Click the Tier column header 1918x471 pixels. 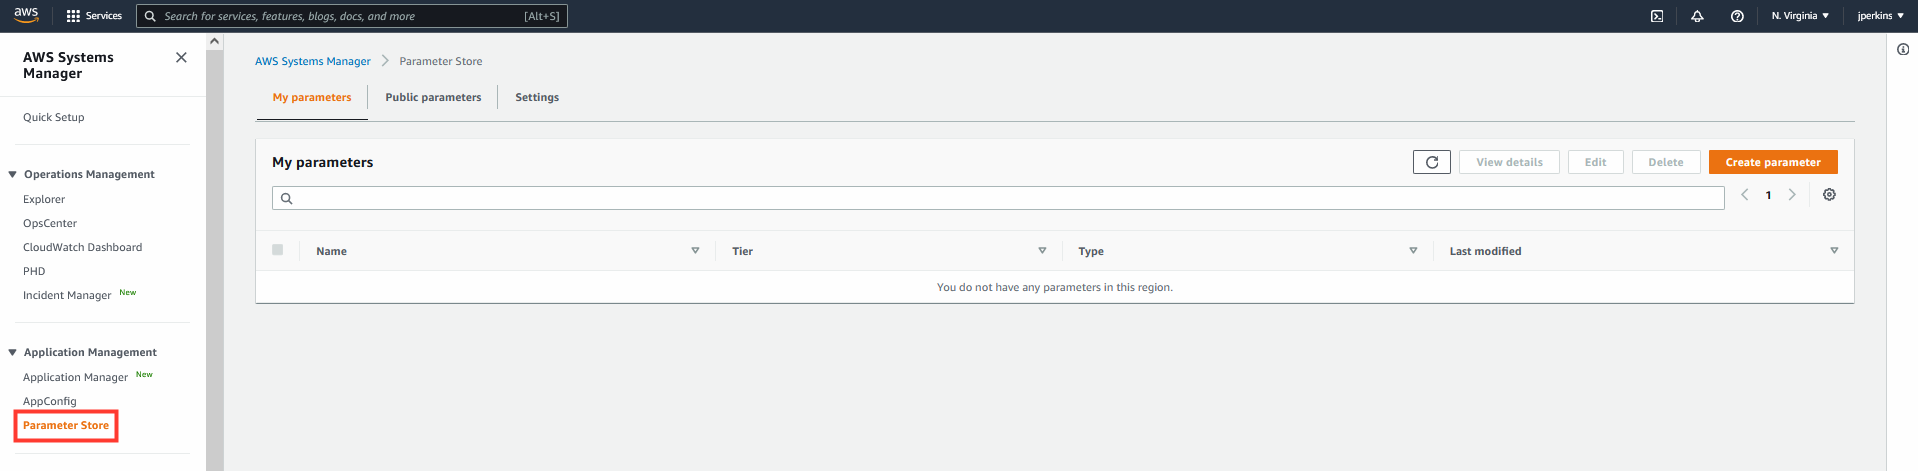pyautogui.click(x=742, y=251)
